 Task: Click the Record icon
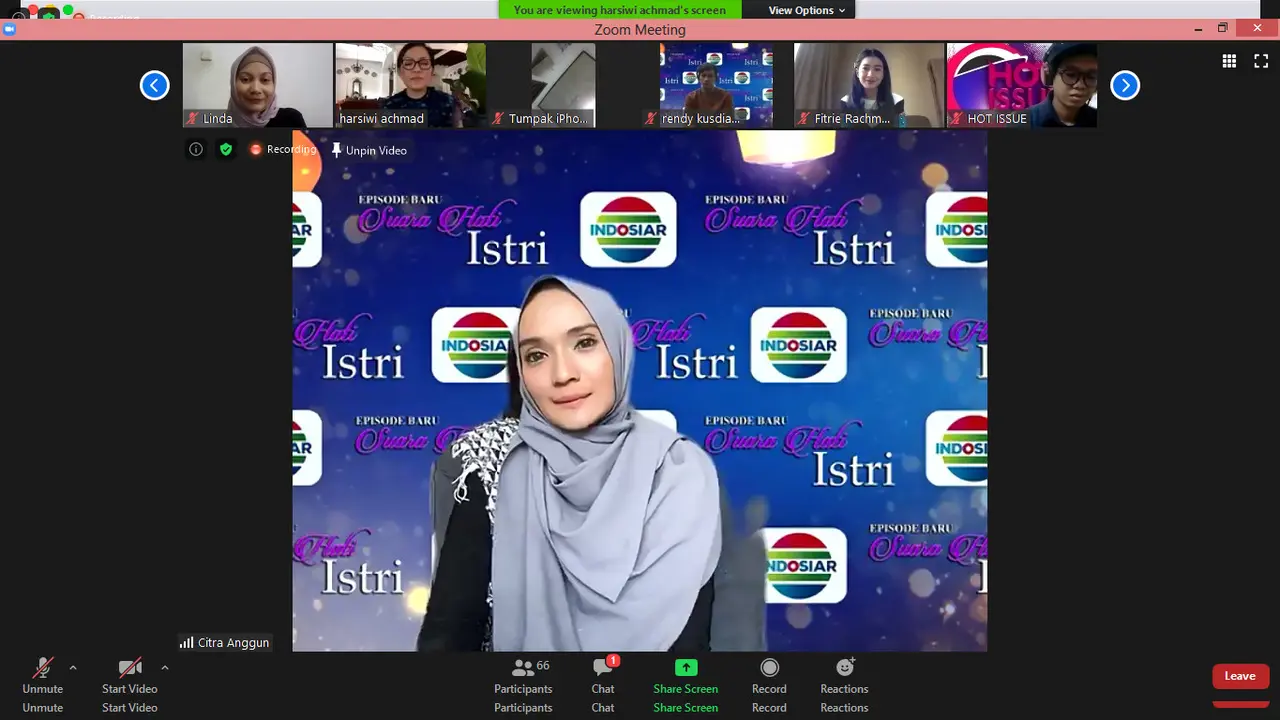pyautogui.click(x=769, y=667)
